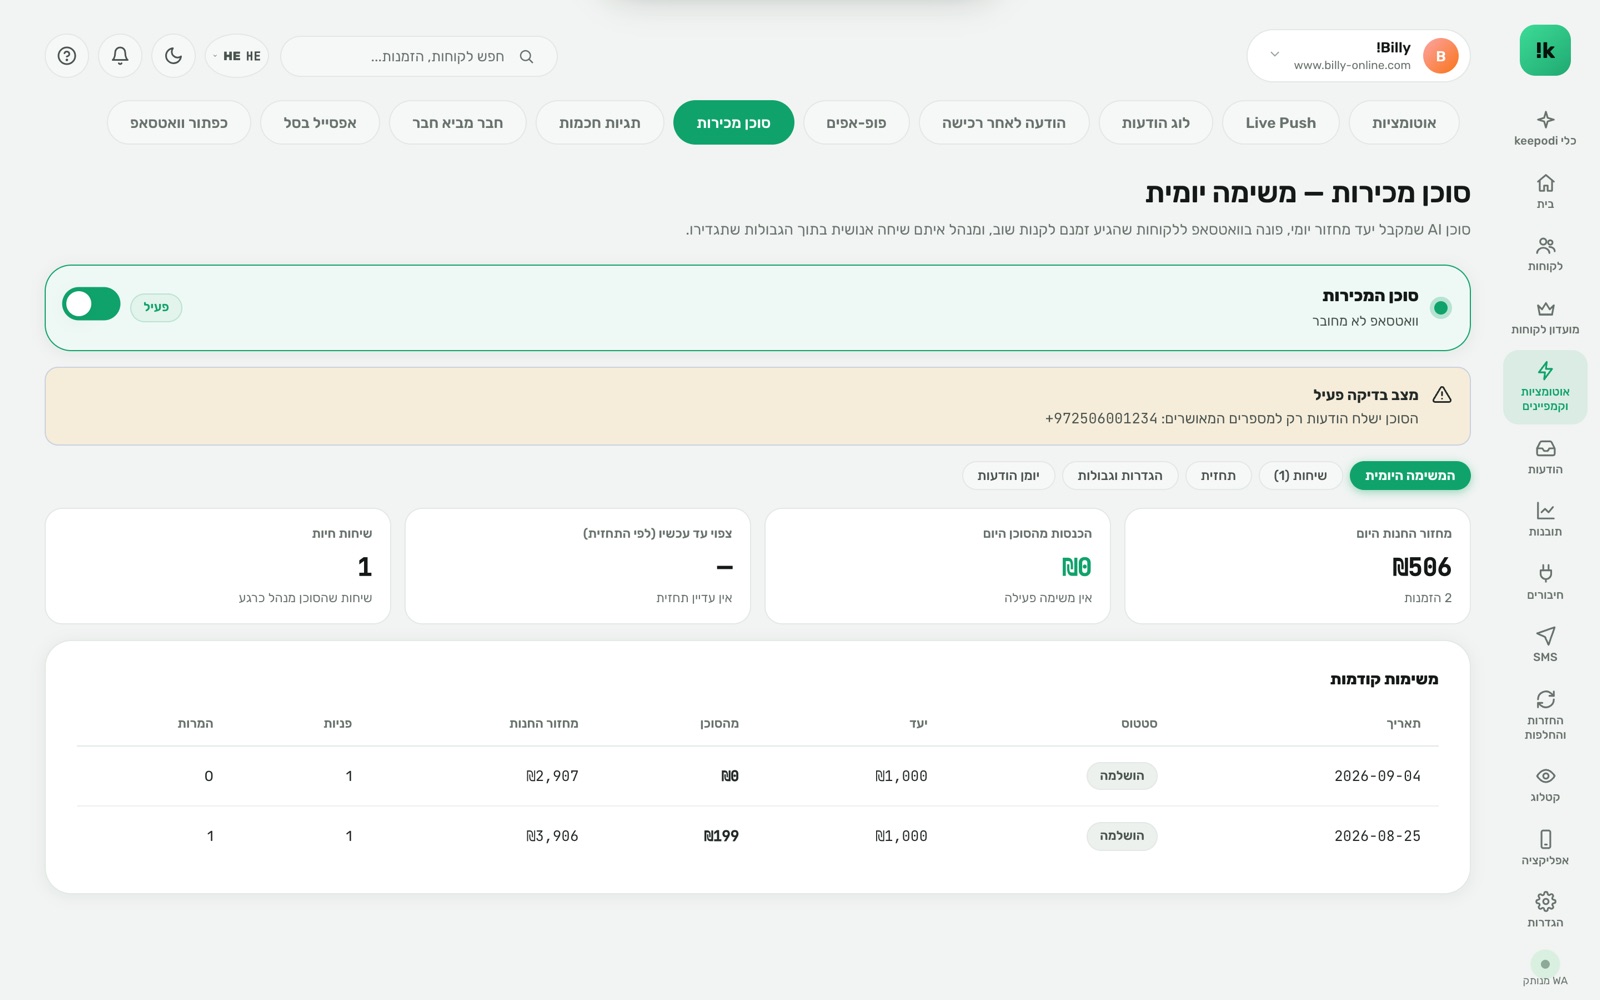Open the הגדרות וגבולות sub-tab
The width and height of the screenshot is (1600, 1000).
tap(1120, 476)
